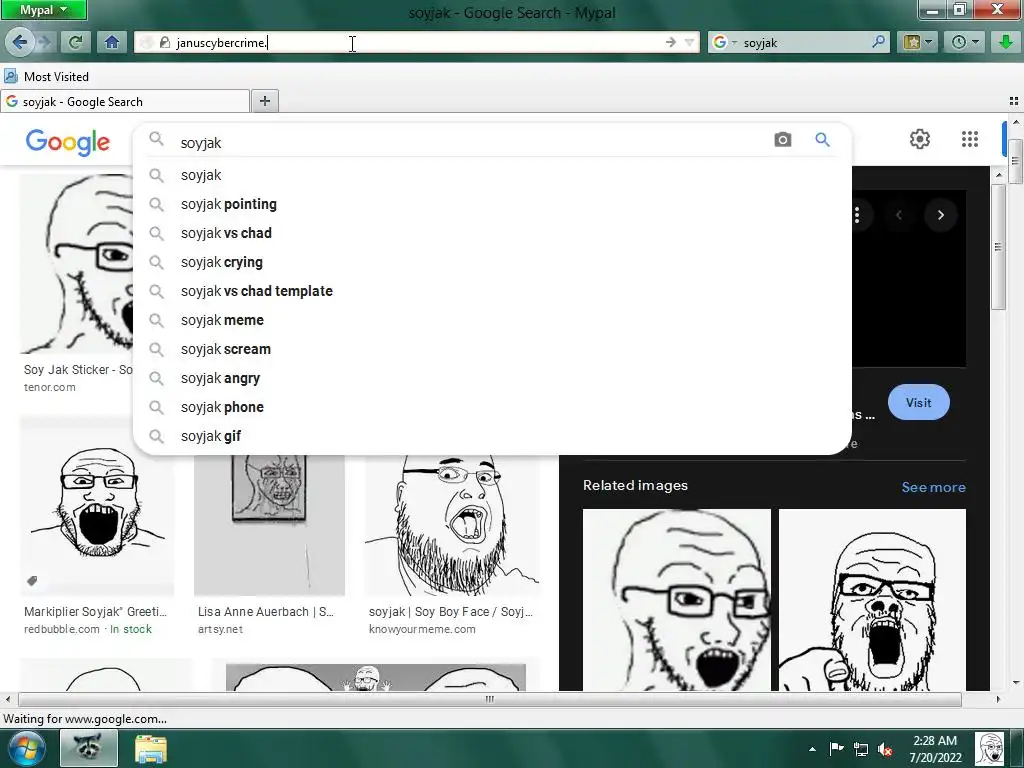Viewport: 1024px width, 768px height.
Task: Open a new tab with plus button
Action: point(264,101)
